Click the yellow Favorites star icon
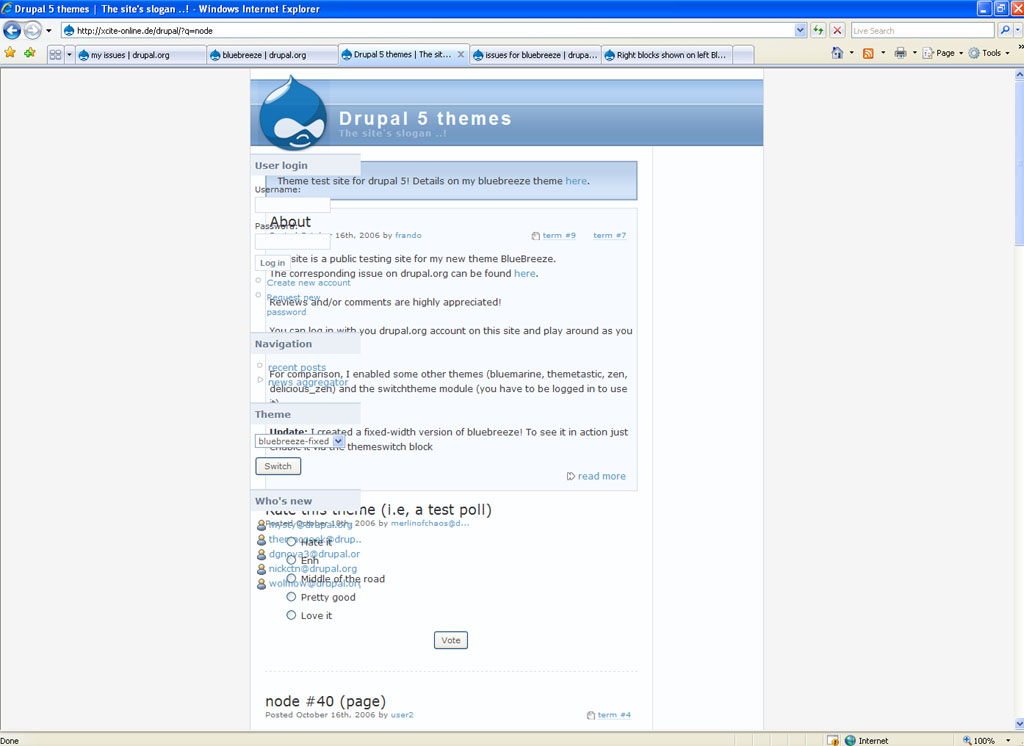Image resolution: width=1024 pixels, height=746 pixels. 10,53
